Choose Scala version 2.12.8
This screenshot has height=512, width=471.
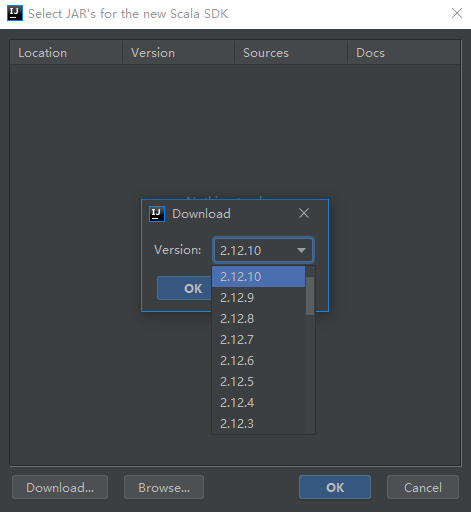[x=258, y=319]
